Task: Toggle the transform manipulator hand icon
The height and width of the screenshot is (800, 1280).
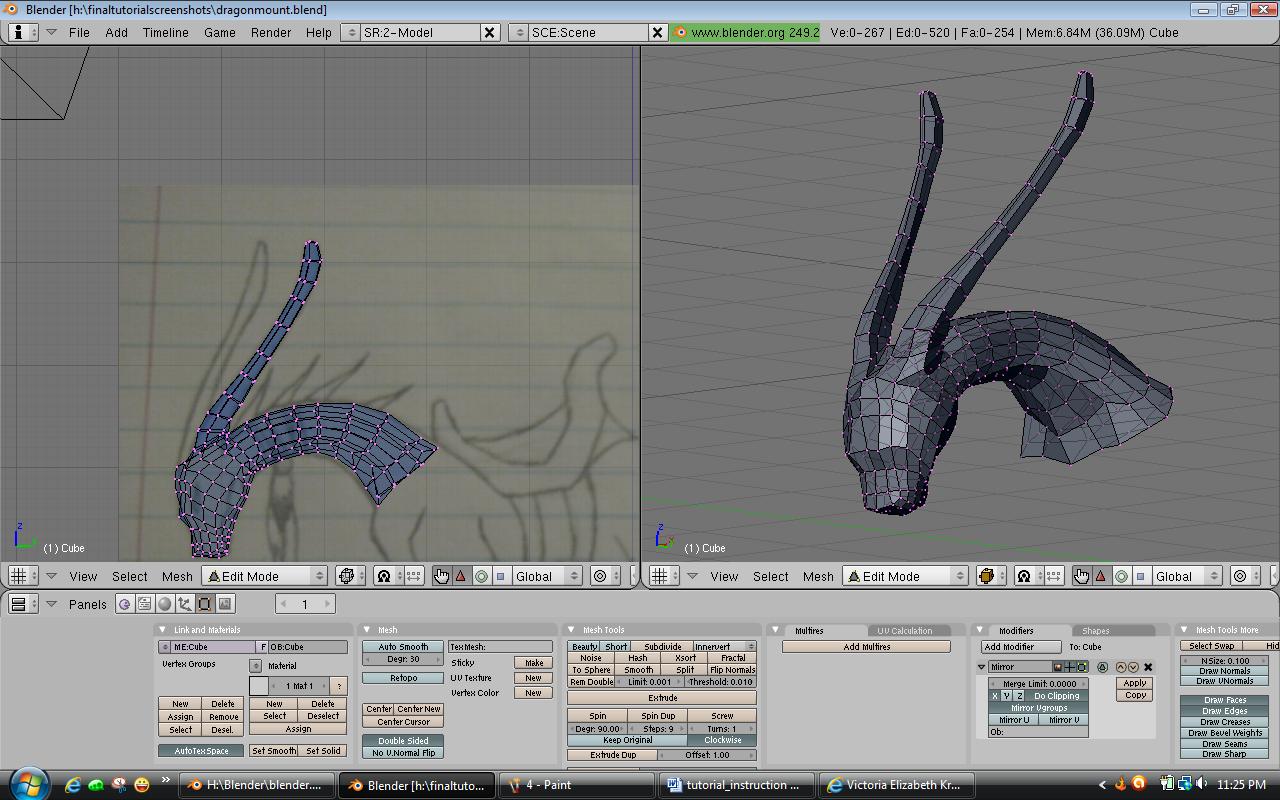Action: tap(442, 576)
